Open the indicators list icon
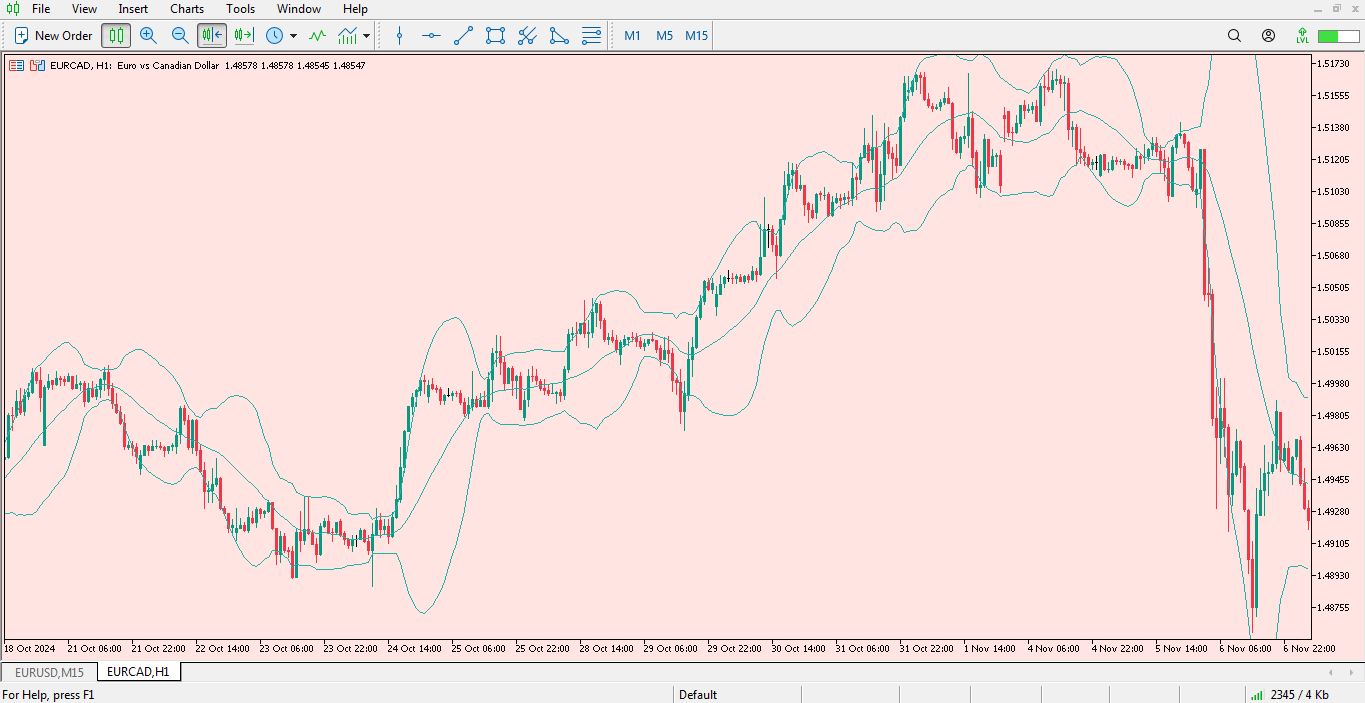1365x703 pixels. [317, 36]
